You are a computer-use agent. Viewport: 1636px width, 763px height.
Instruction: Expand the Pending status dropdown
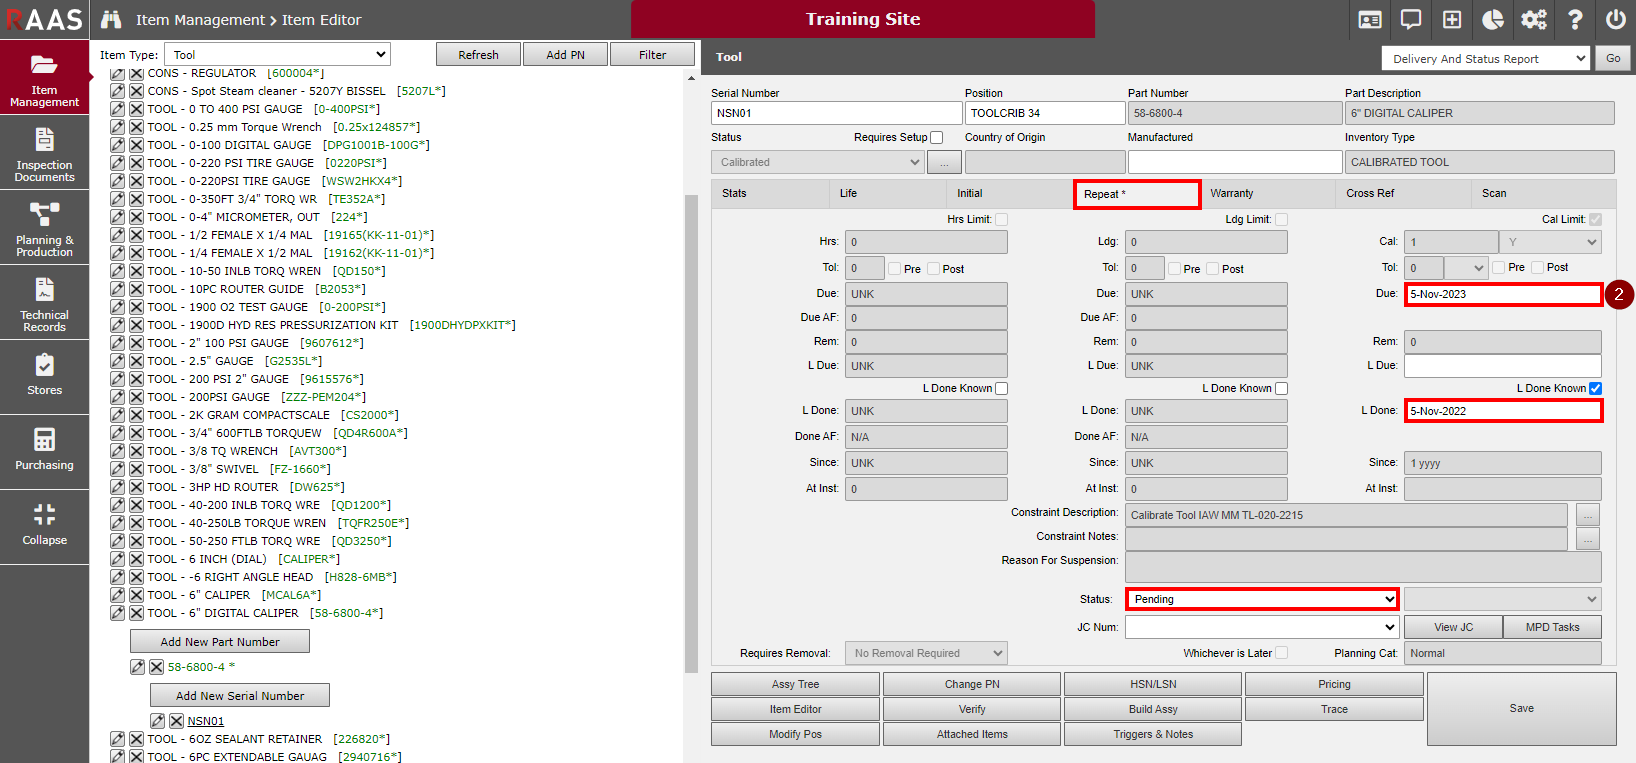[x=1262, y=599]
